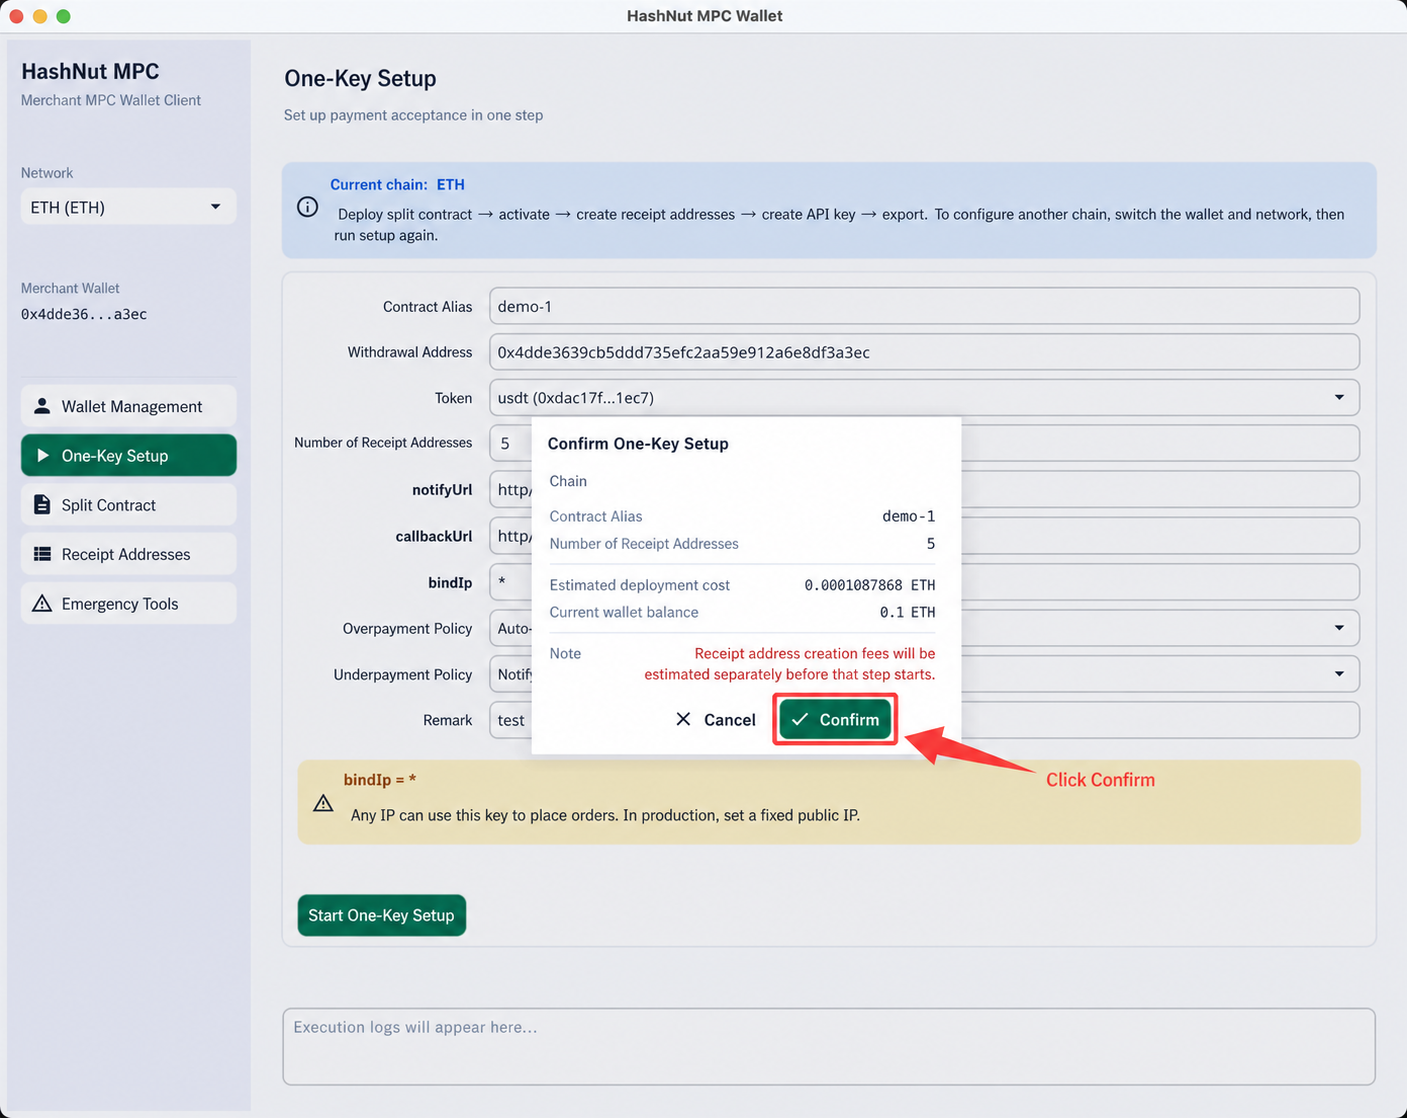Click the 'HashNut MPC' sidebar heading

pos(90,71)
